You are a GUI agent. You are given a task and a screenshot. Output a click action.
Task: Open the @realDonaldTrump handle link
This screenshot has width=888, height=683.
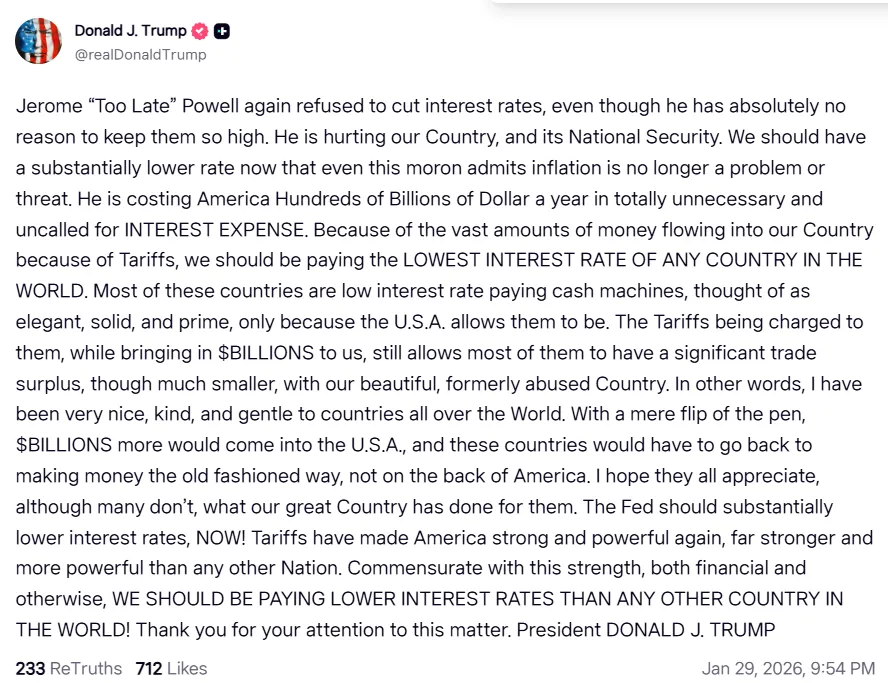pyautogui.click(x=140, y=55)
